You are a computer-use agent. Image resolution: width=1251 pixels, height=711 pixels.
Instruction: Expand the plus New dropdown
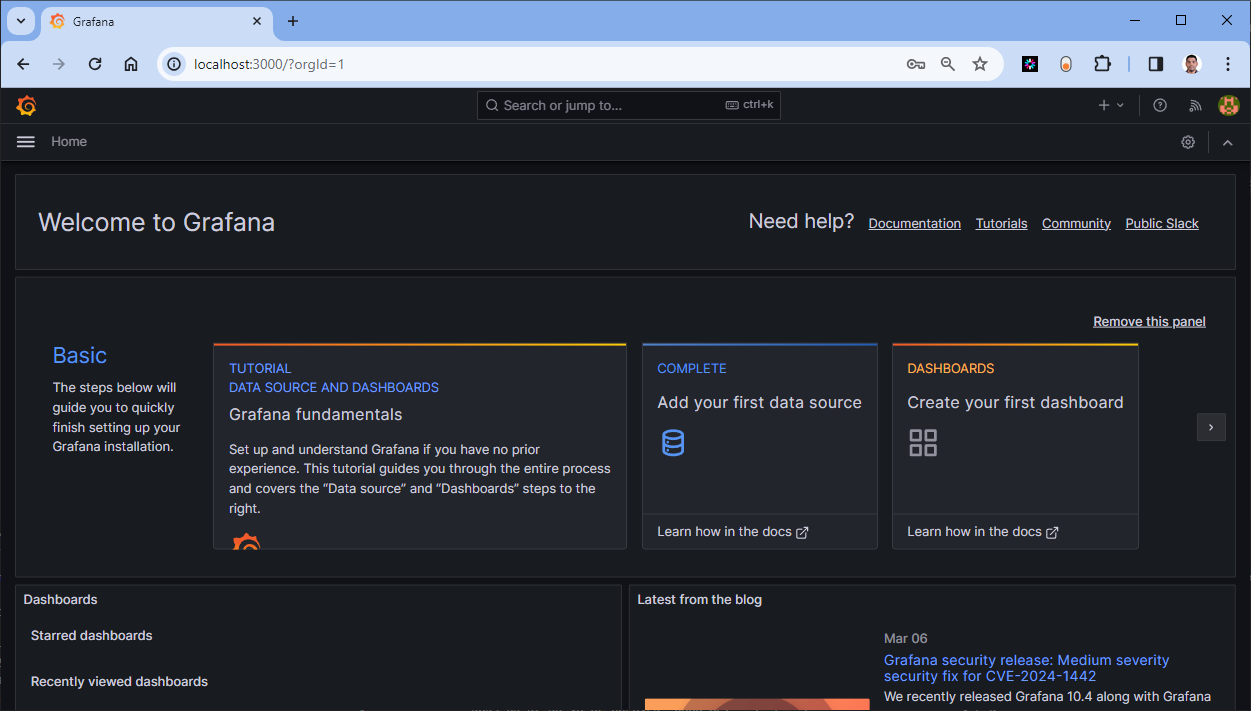(1111, 105)
